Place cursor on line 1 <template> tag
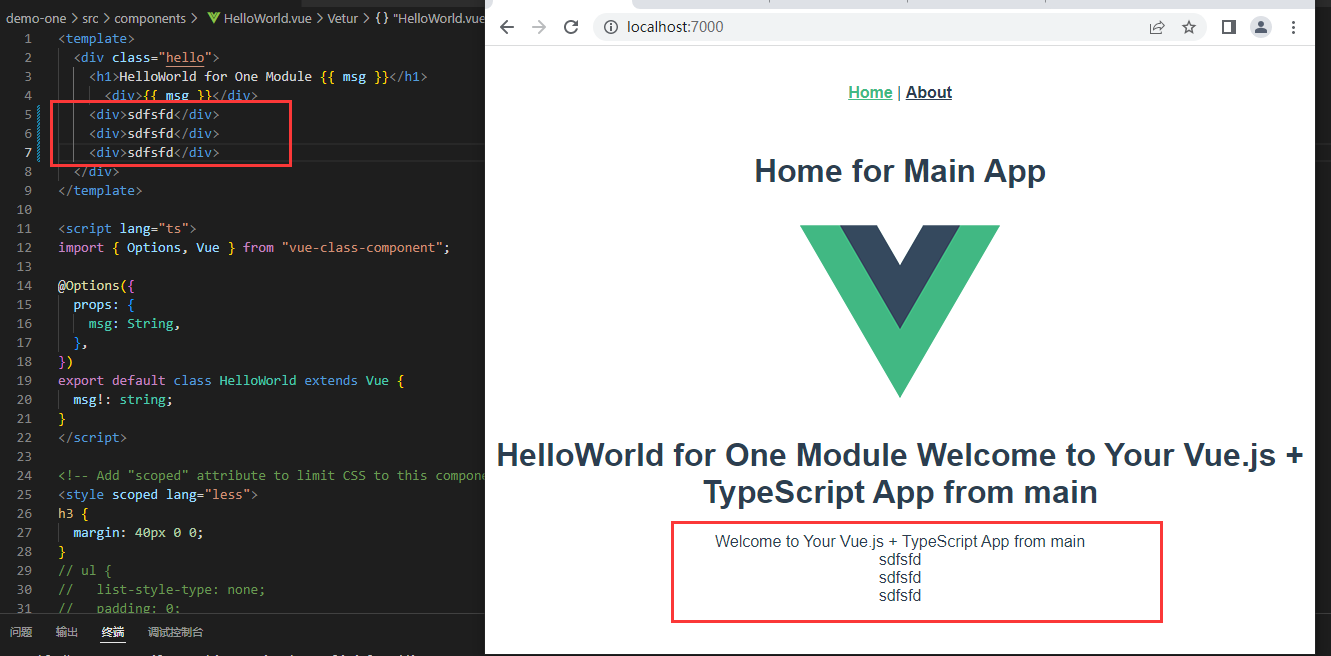The width and height of the screenshot is (1331, 656). tap(96, 38)
